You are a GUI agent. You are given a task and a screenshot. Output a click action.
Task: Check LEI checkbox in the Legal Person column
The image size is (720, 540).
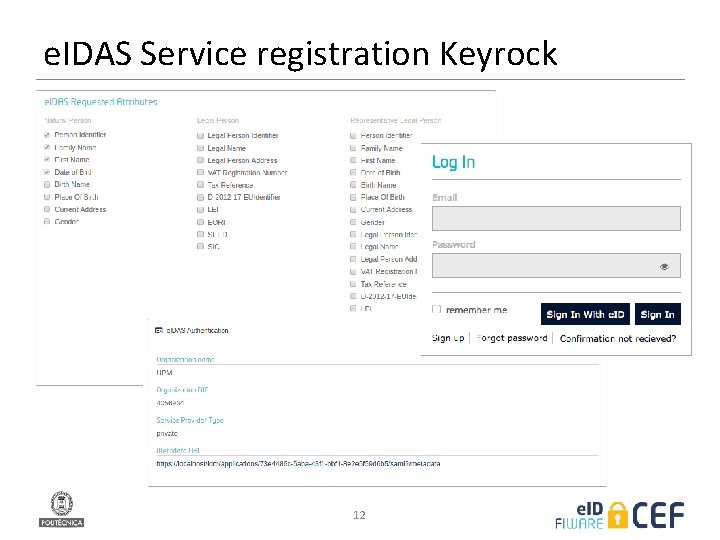click(200, 209)
